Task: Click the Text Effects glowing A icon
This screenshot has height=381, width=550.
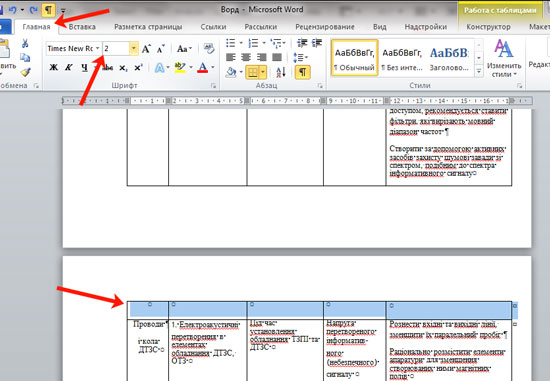Action: (x=160, y=67)
